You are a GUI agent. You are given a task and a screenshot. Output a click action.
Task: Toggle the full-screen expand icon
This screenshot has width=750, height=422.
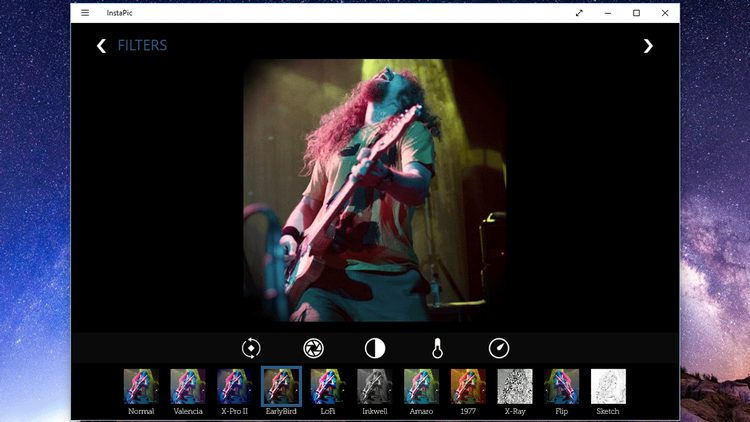click(579, 13)
